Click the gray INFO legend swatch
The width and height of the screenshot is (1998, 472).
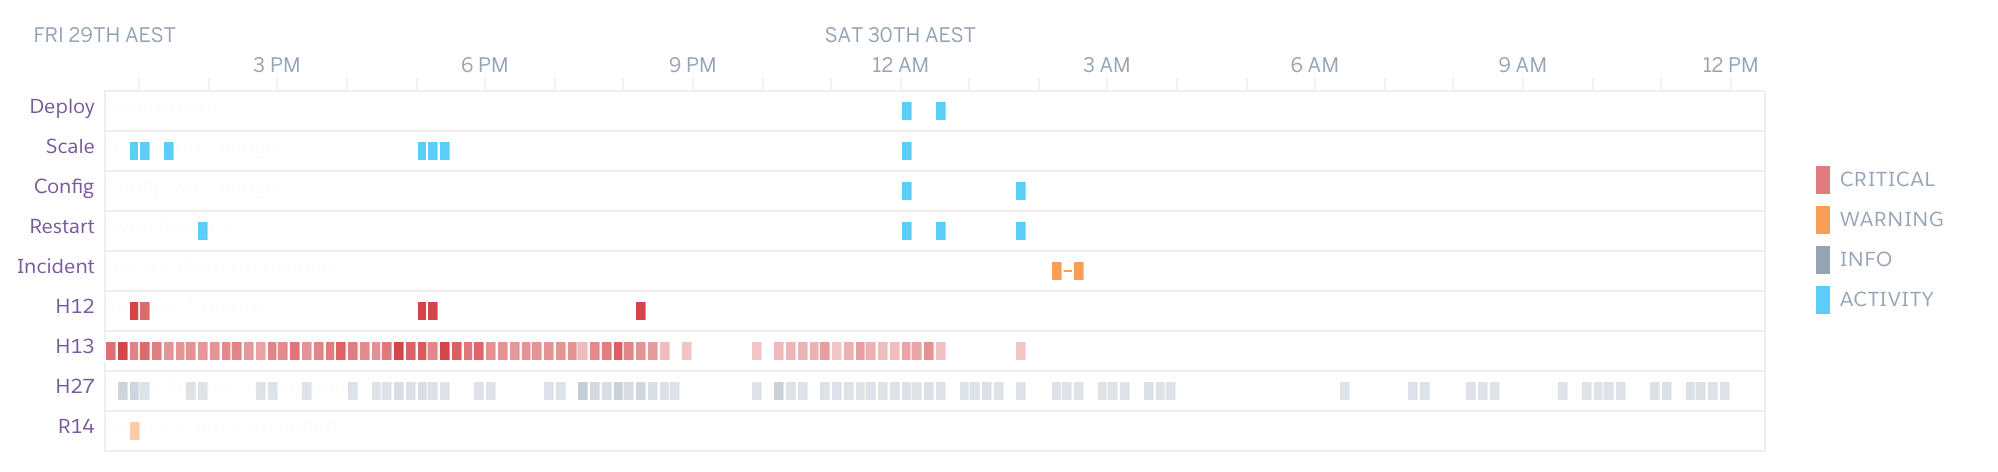click(x=1823, y=260)
